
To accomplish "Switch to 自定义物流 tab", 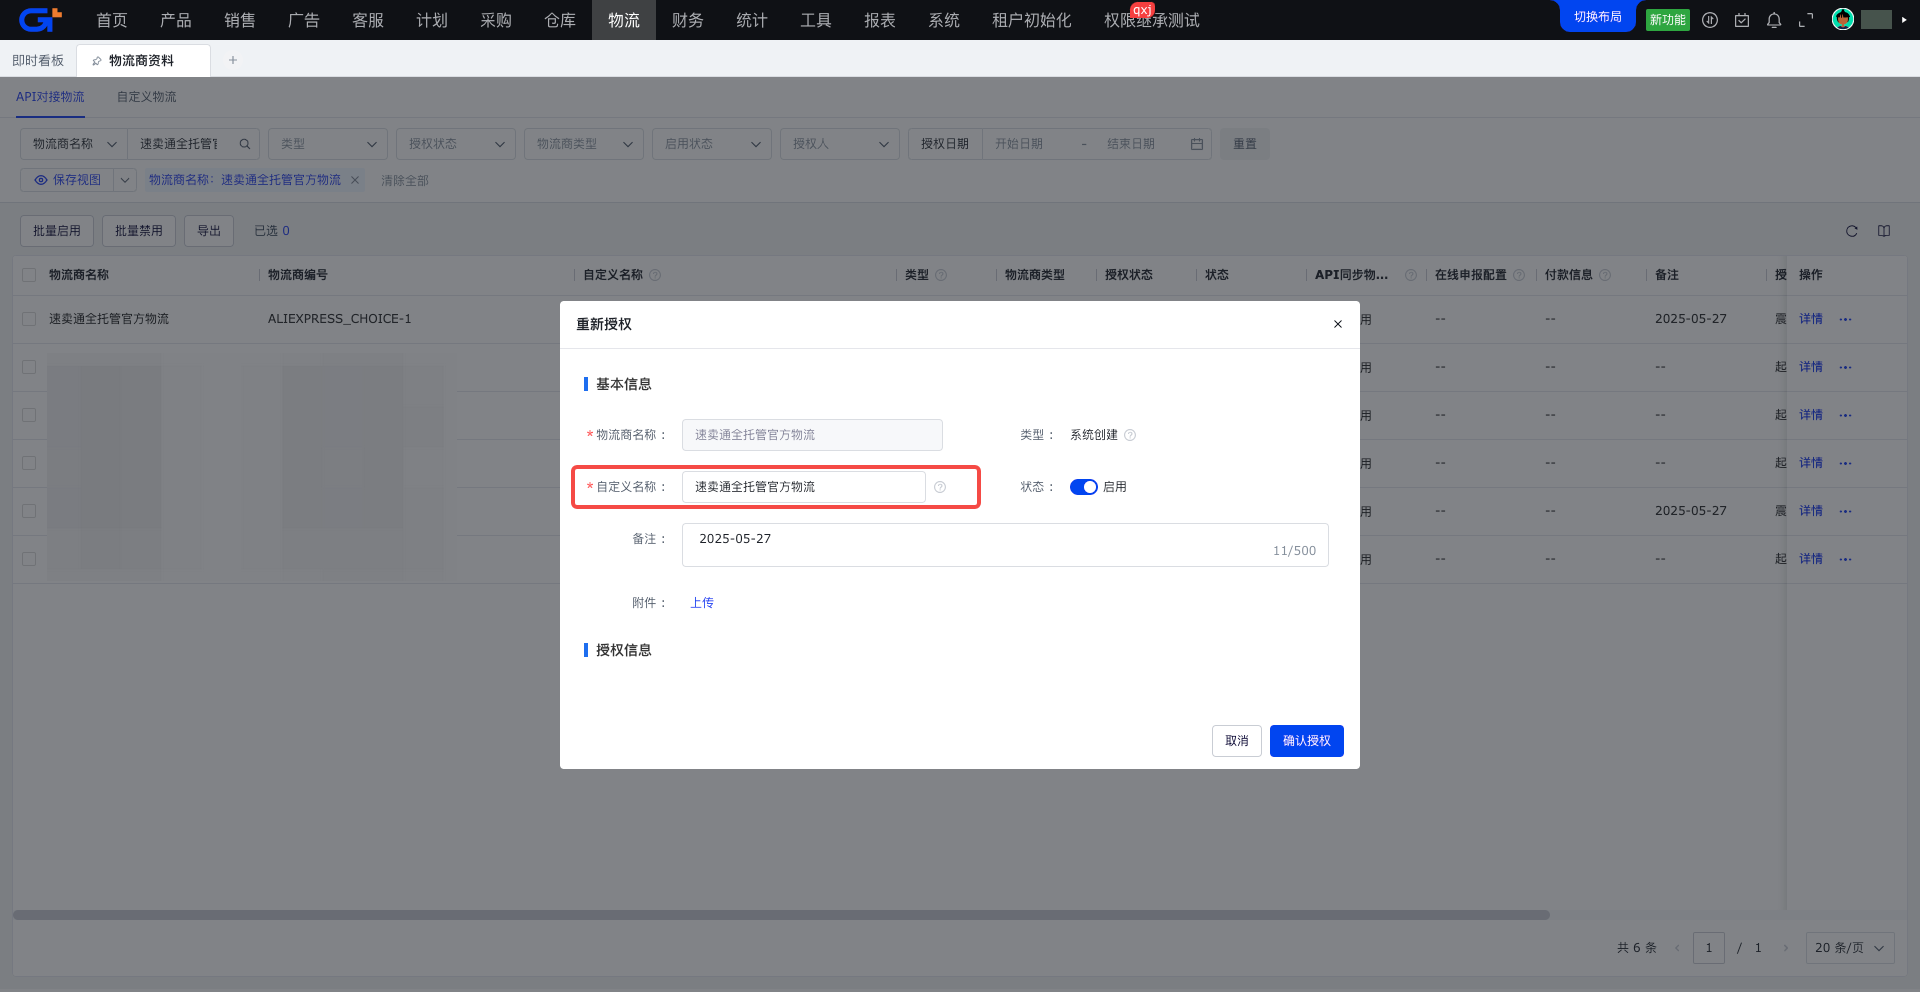I will [146, 97].
